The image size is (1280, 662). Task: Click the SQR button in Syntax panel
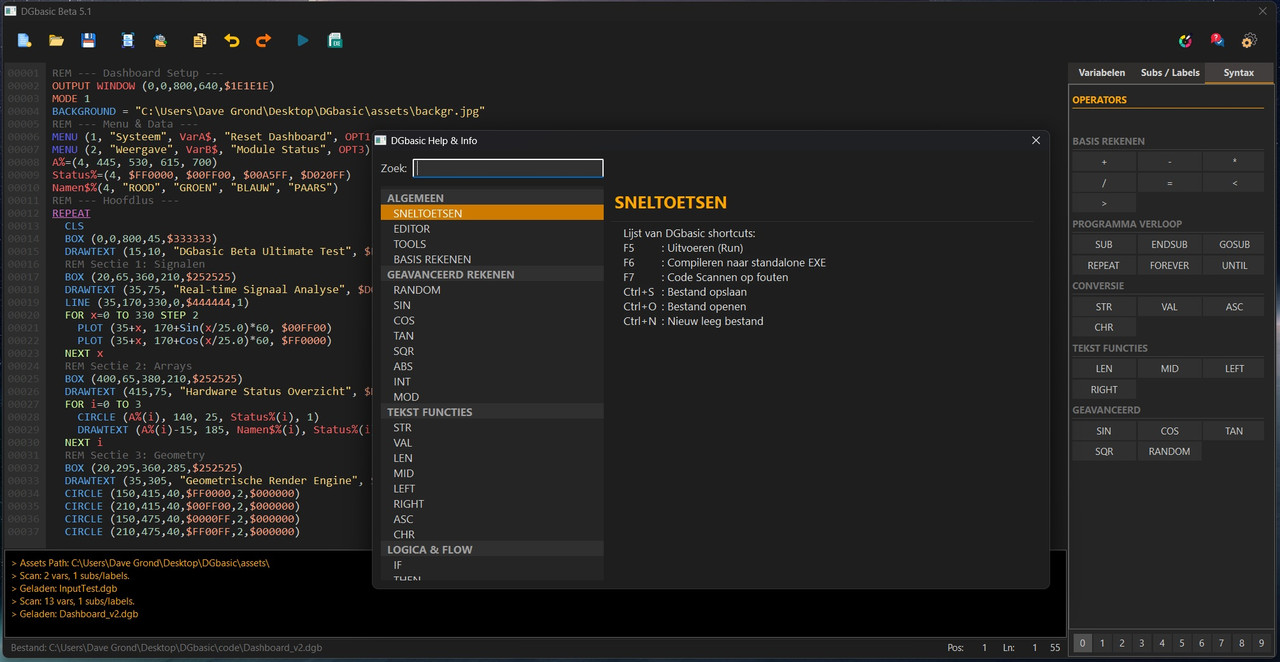pyautogui.click(x=1104, y=452)
